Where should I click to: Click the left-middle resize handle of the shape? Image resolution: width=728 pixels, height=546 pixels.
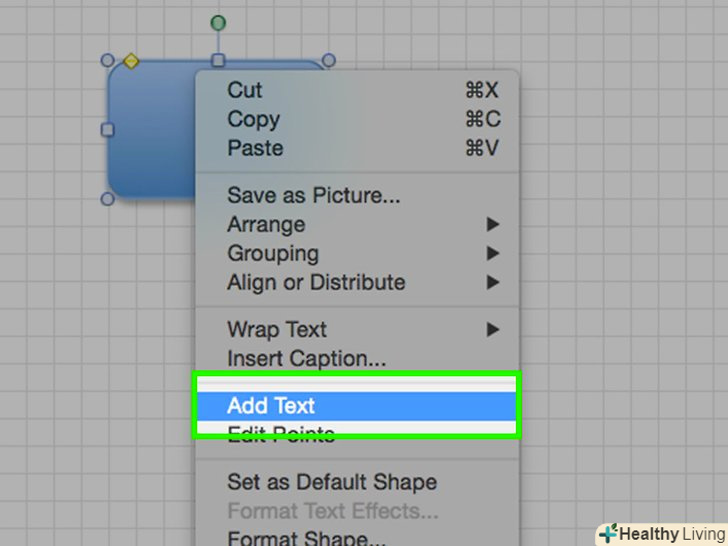[x=108, y=130]
